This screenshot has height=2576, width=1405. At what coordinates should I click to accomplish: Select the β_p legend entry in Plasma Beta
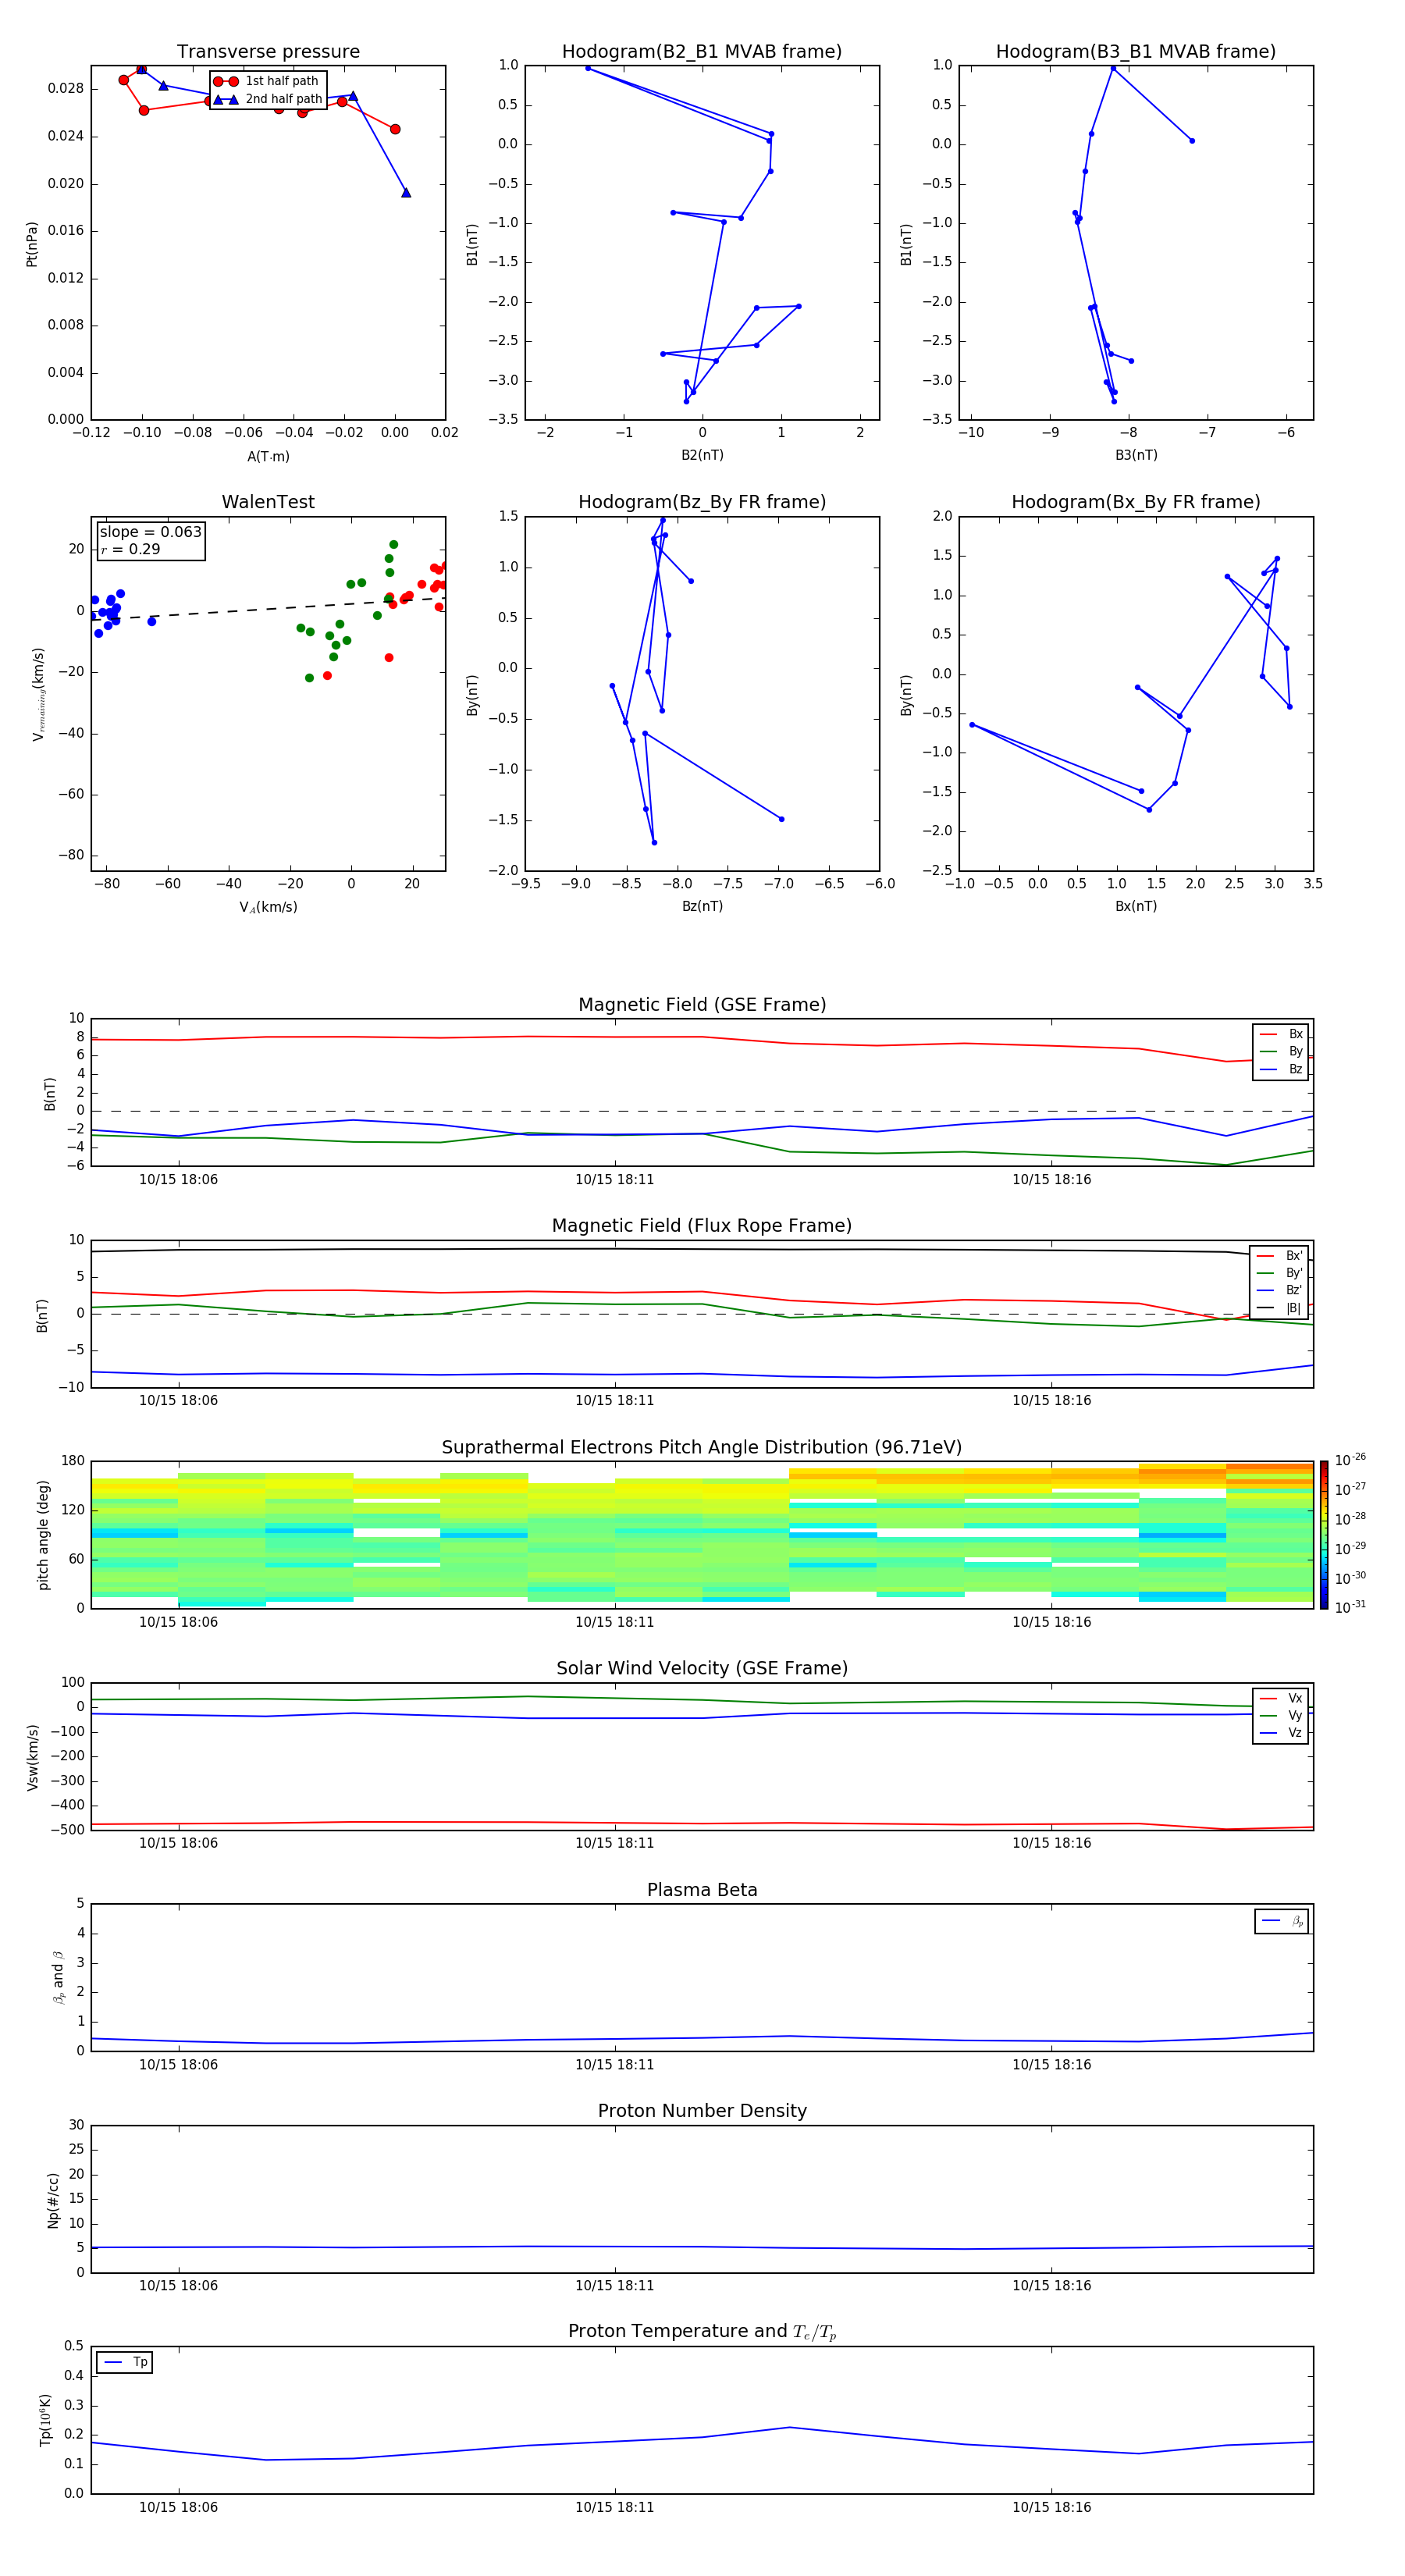(1282, 1921)
